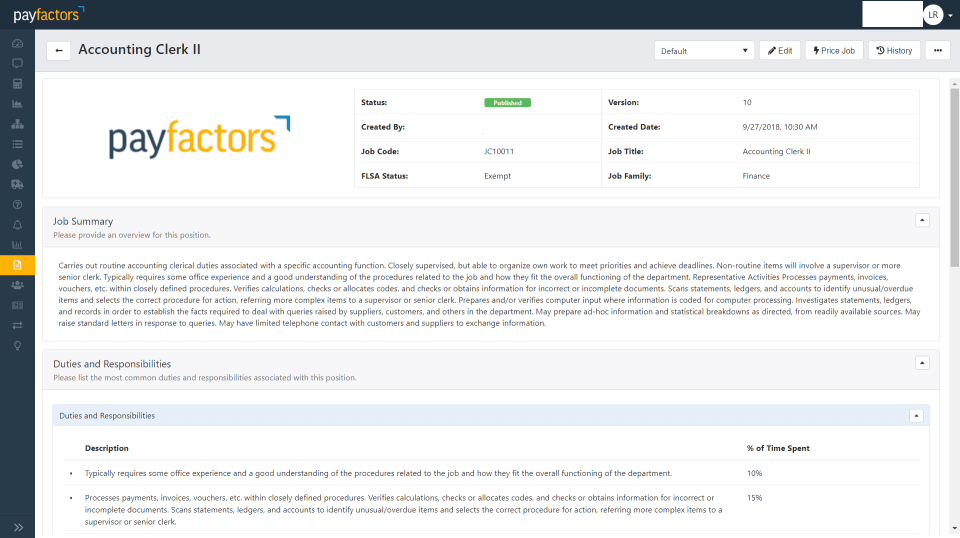Click the help question mark icon

pyautogui.click(x=17, y=204)
